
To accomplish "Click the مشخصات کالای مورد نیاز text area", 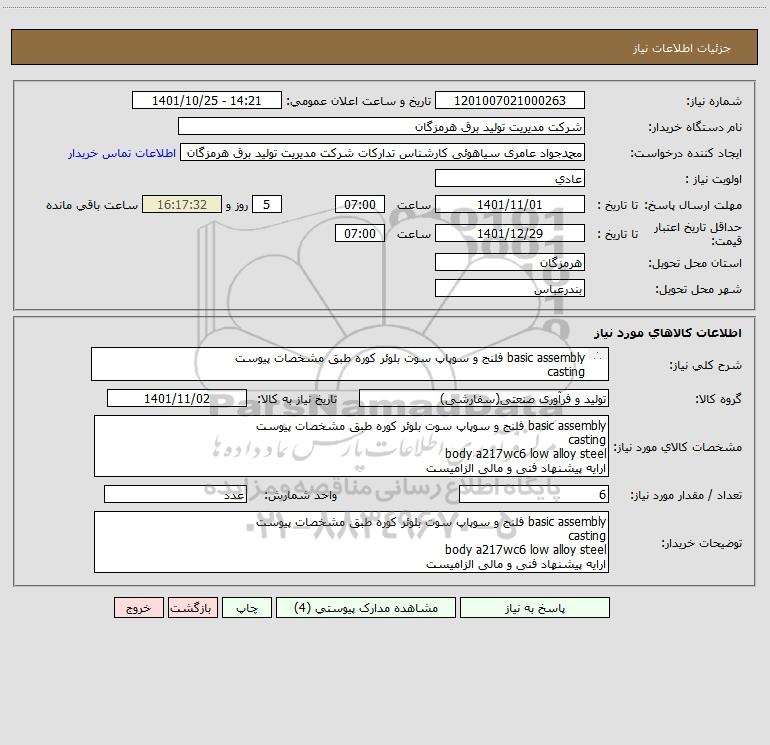I will click(x=351, y=446).
